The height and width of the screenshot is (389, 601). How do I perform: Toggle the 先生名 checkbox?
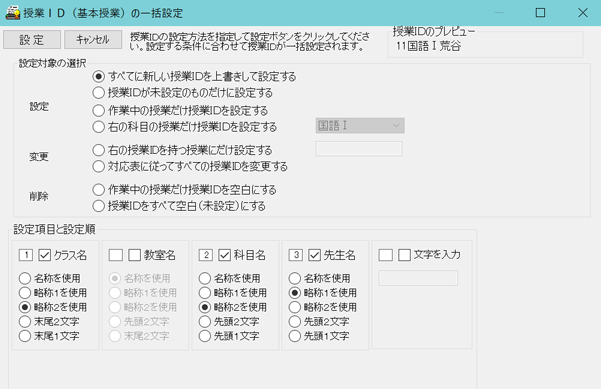pyautogui.click(x=315, y=255)
